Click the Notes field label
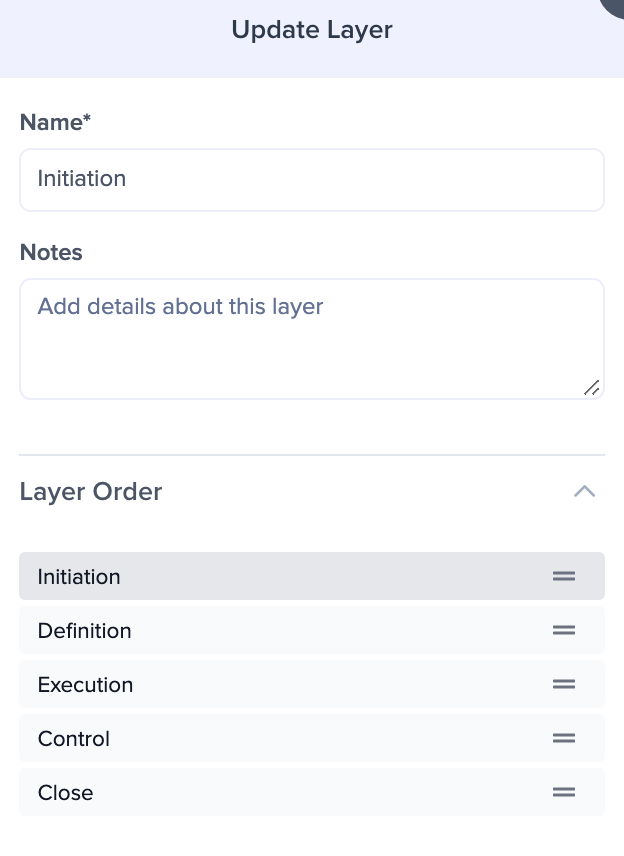Screen dimensions: 624x856 click(51, 252)
